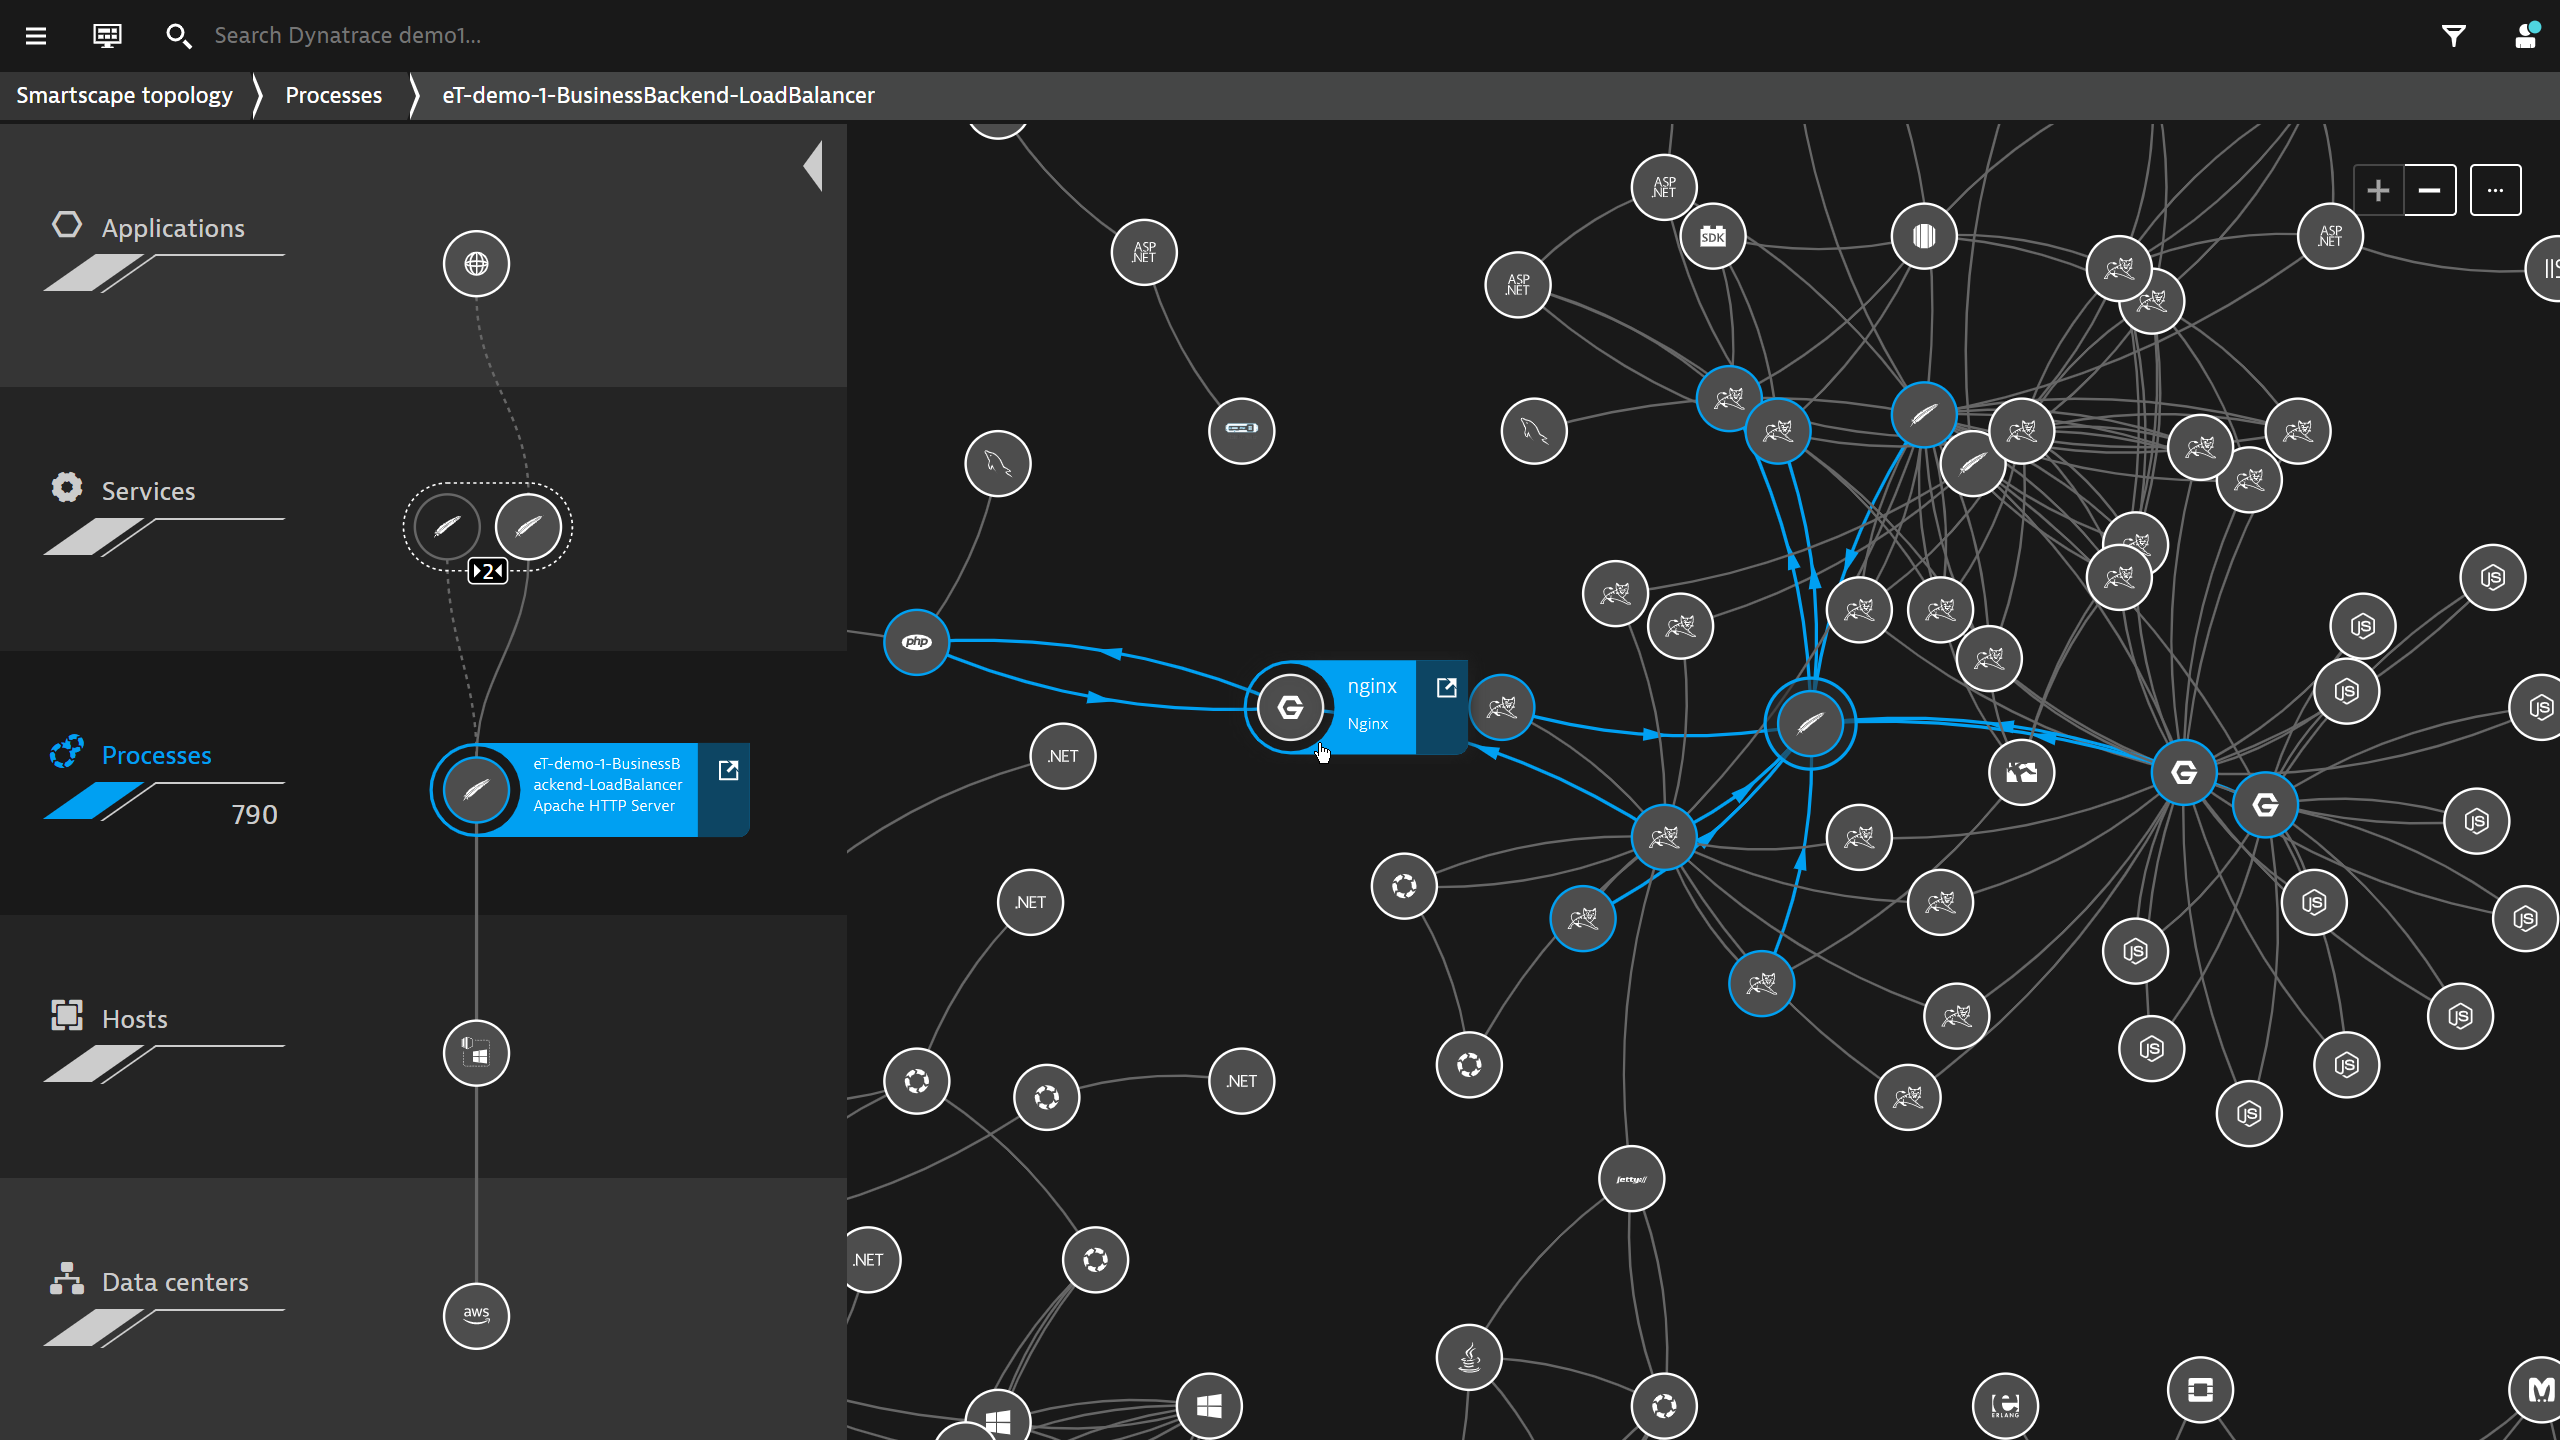Image resolution: width=2560 pixels, height=1440 pixels.
Task: Click the nginx text label
Action: tap(1372, 686)
